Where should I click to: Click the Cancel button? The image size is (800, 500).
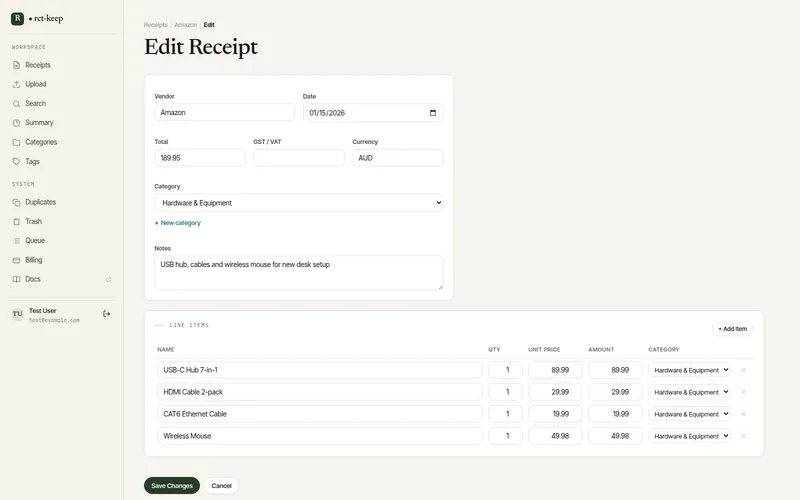point(221,486)
